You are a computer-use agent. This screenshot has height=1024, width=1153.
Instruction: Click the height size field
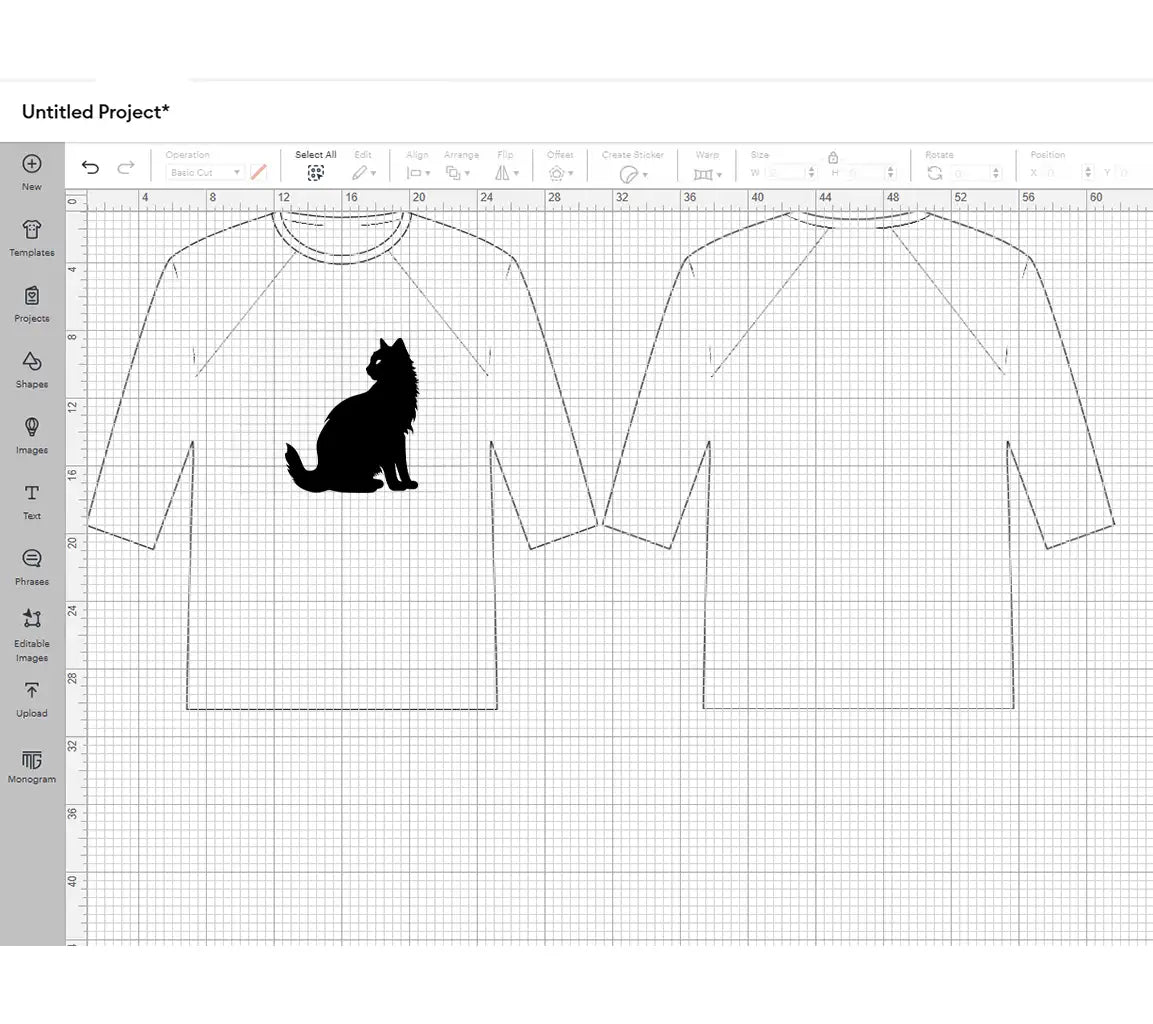pyautogui.click(x=865, y=173)
